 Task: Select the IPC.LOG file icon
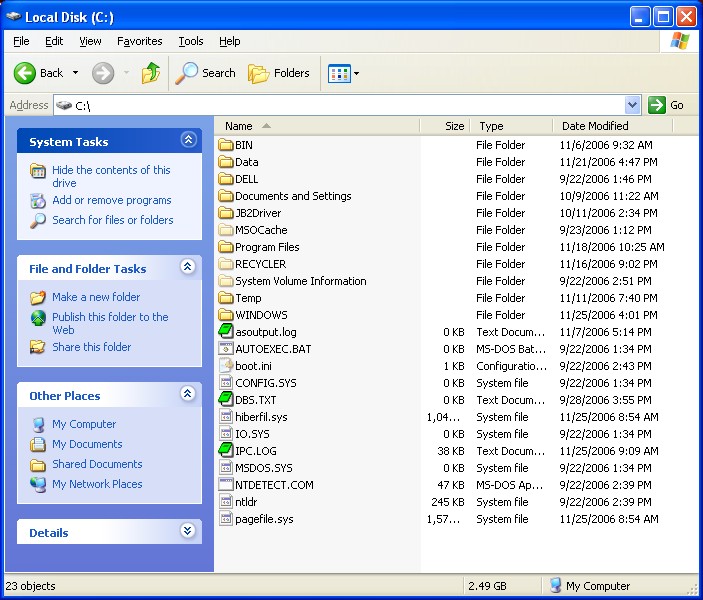tap(226, 451)
